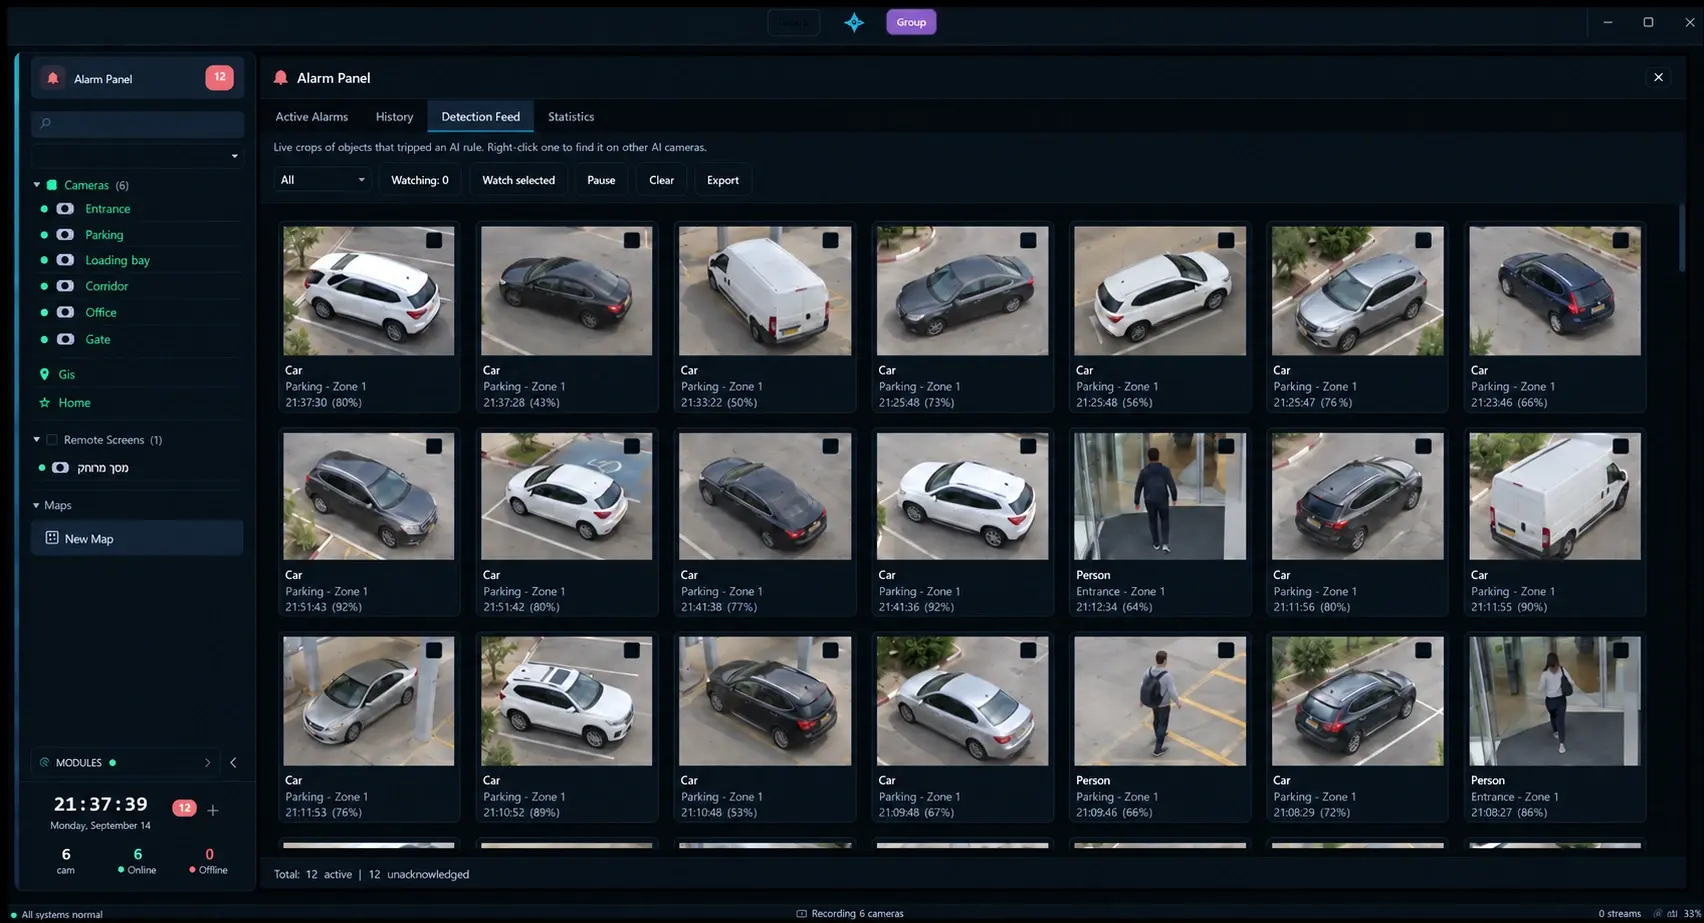Click the Parking camera icon
The height and width of the screenshot is (923, 1704).
coord(65,234)
